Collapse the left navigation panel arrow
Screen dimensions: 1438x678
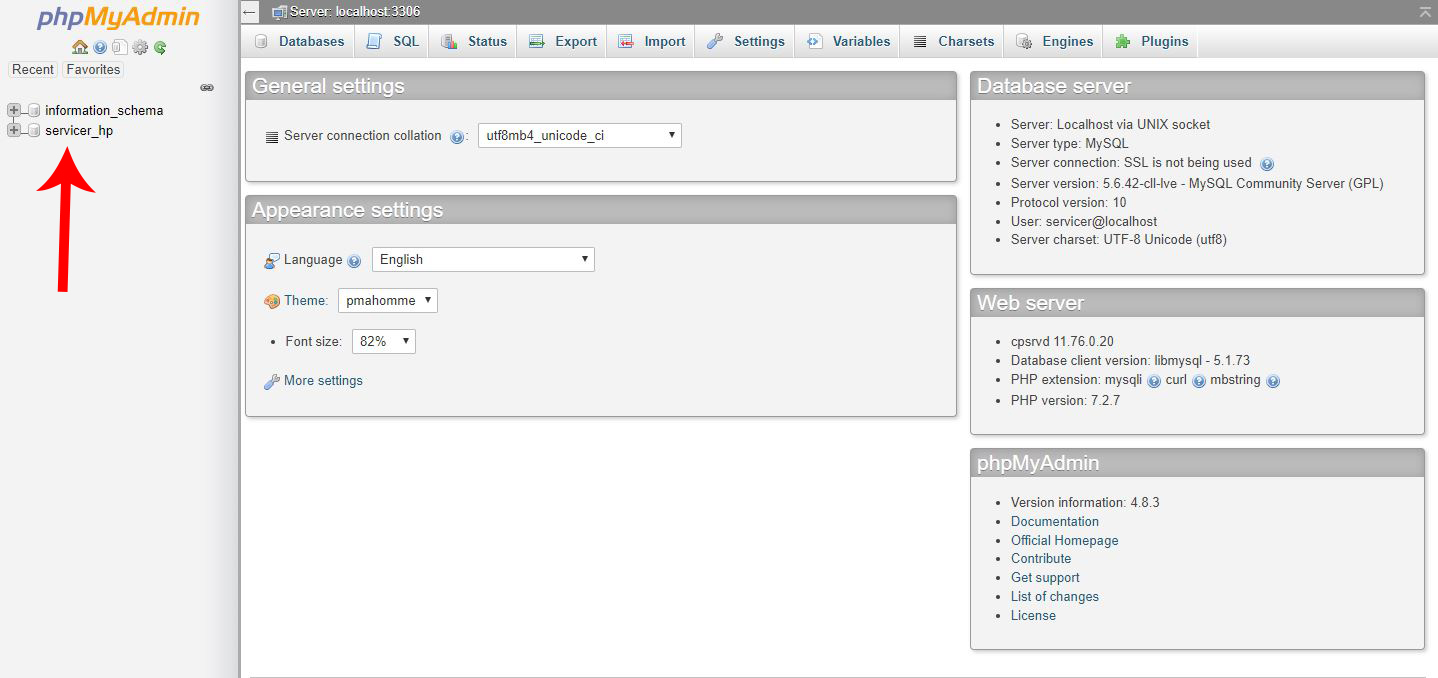[x=248, y=11]
